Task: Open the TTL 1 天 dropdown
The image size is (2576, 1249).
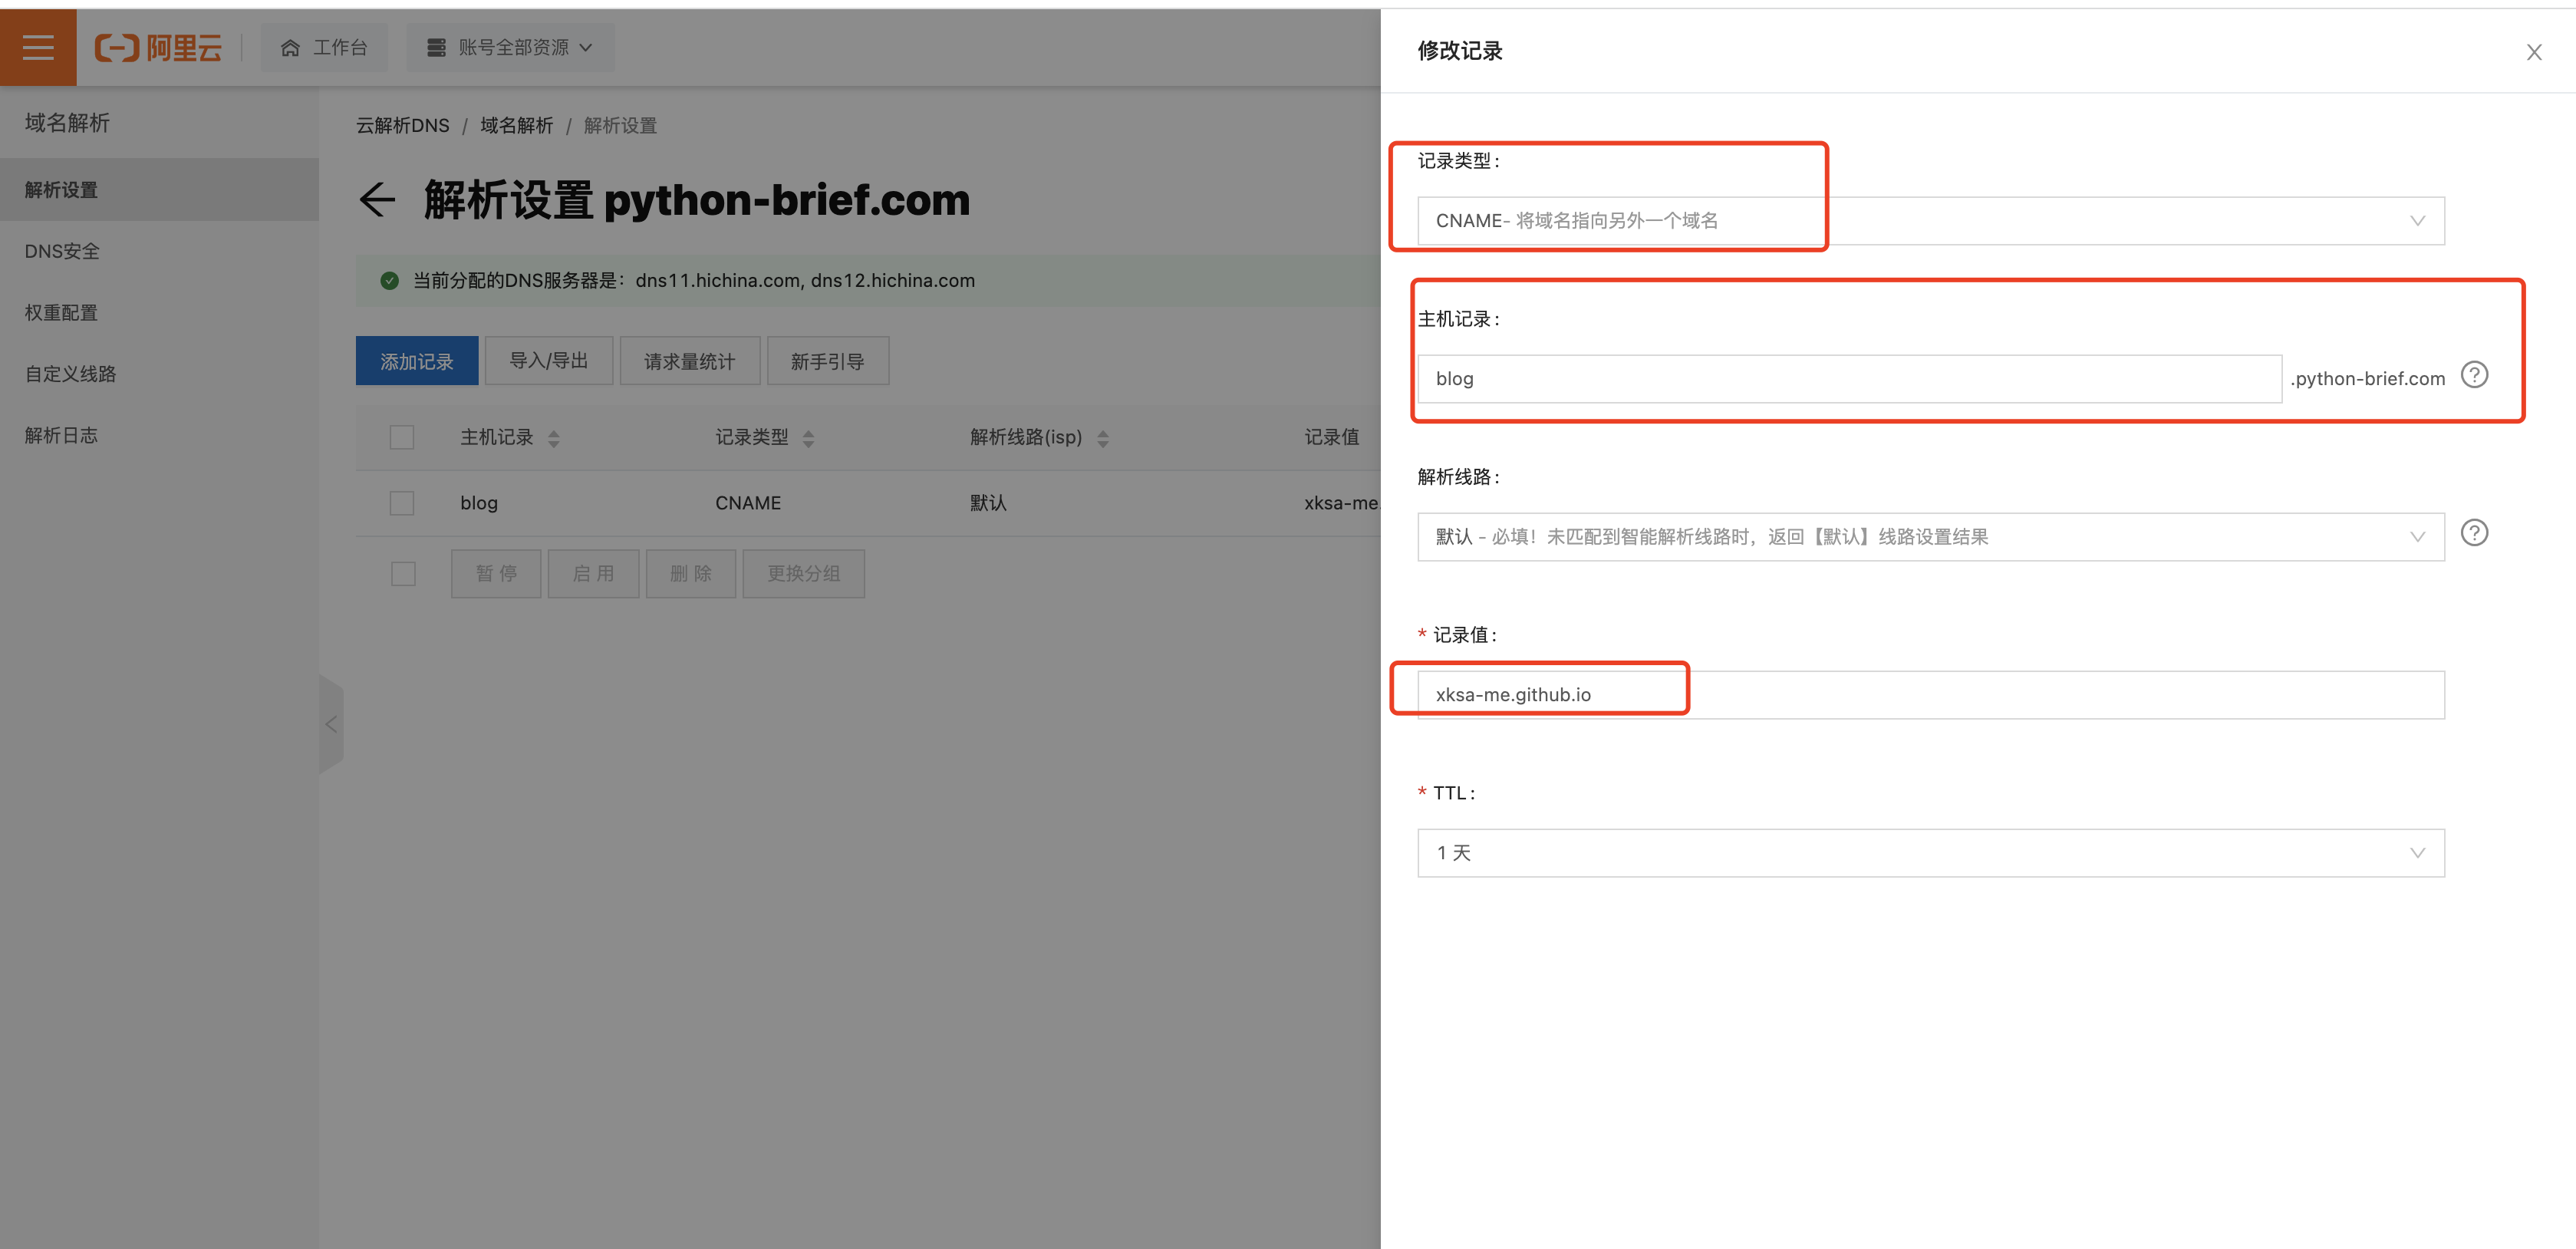Action: pos(1930,853)
